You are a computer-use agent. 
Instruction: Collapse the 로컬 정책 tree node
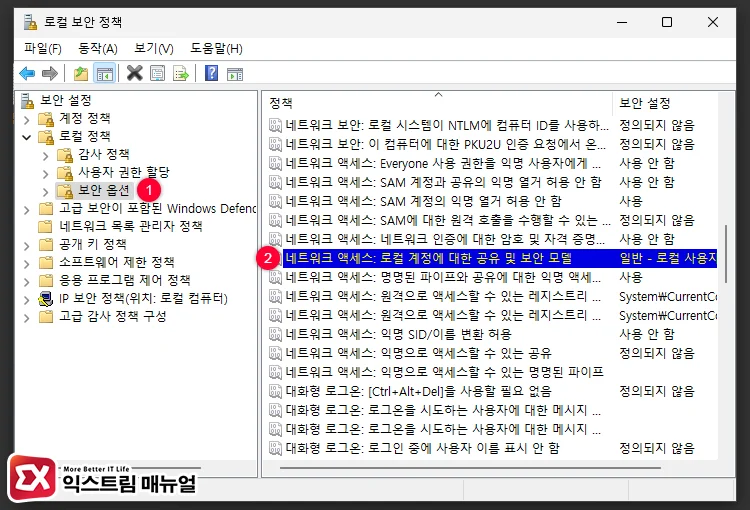27,137
